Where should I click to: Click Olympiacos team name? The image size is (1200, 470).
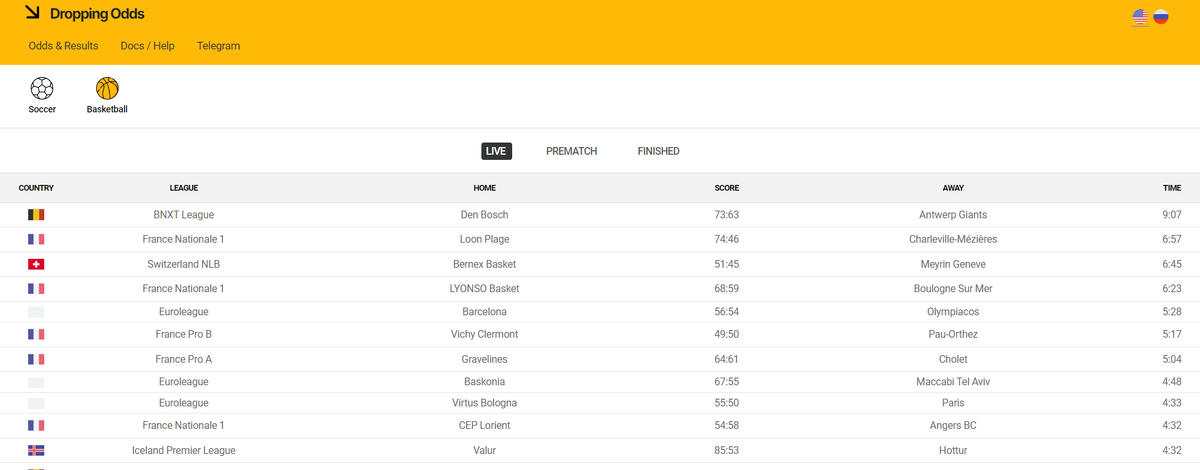click(953, 312)
